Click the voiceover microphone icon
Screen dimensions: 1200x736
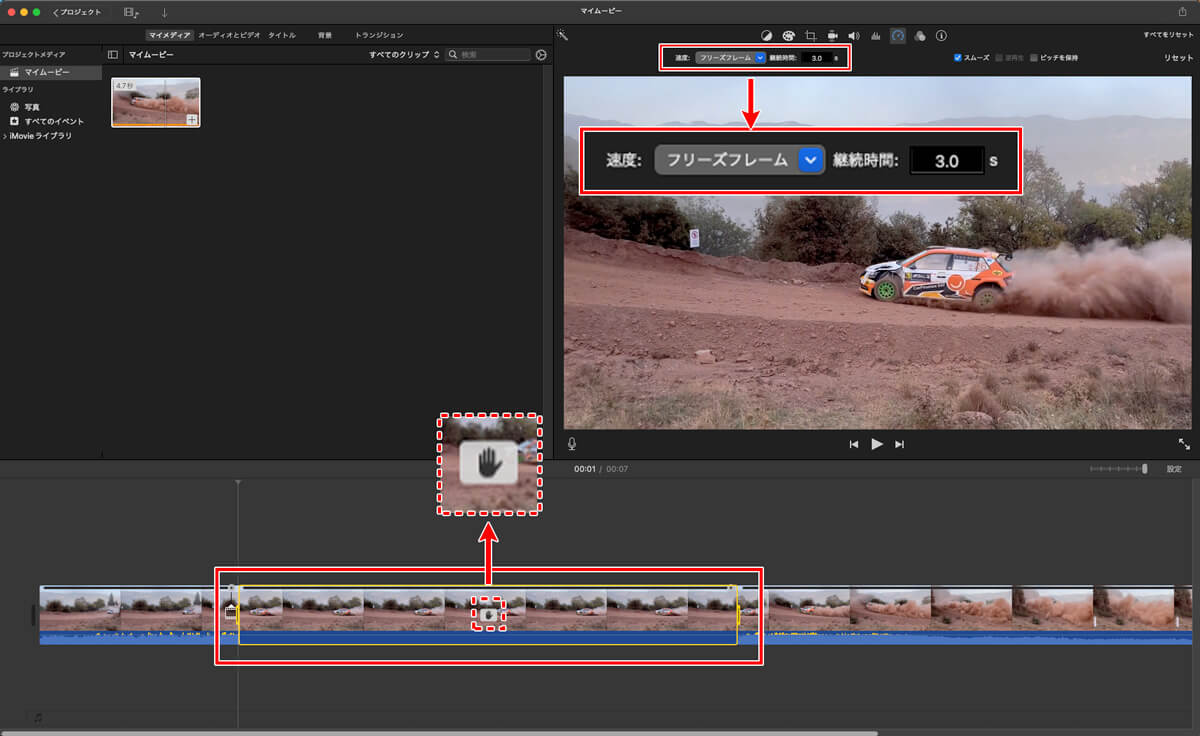click(572, 444)
